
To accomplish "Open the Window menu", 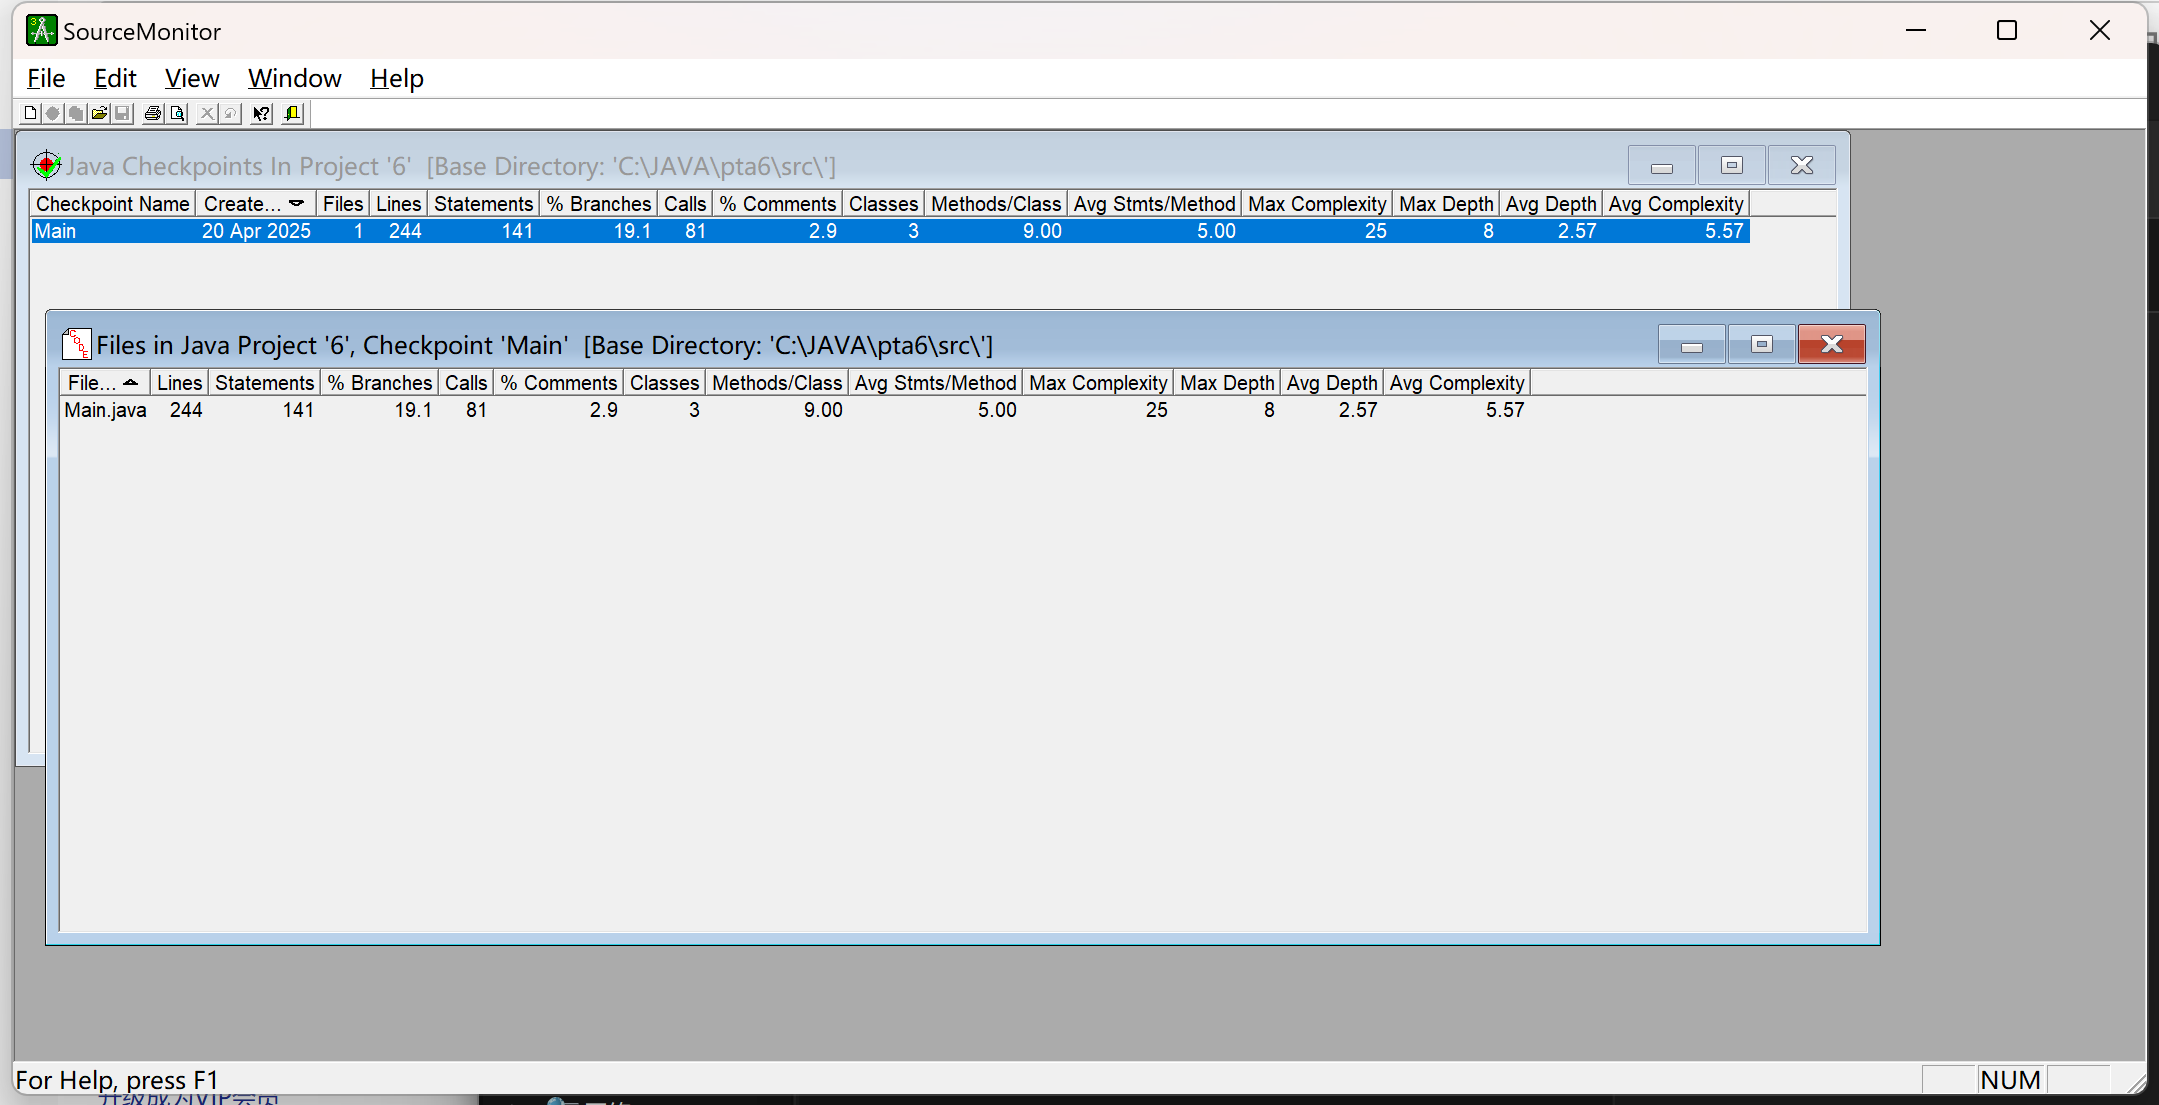I will pos(294,78).
